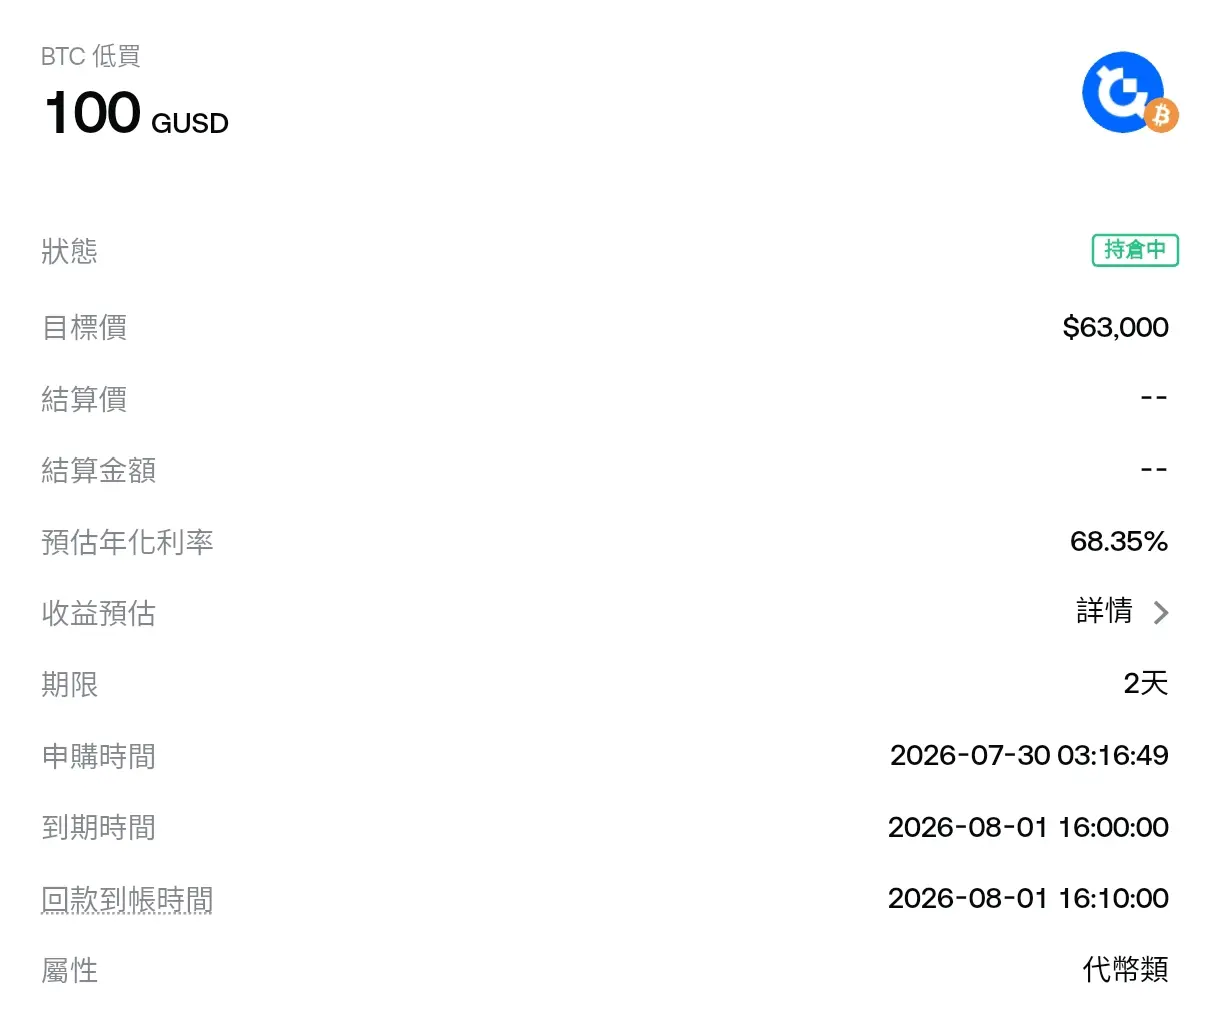Click the 代幣類 attribute value
Image resolution: width=1220 pixels, height=1009 pixels.
1126,969
